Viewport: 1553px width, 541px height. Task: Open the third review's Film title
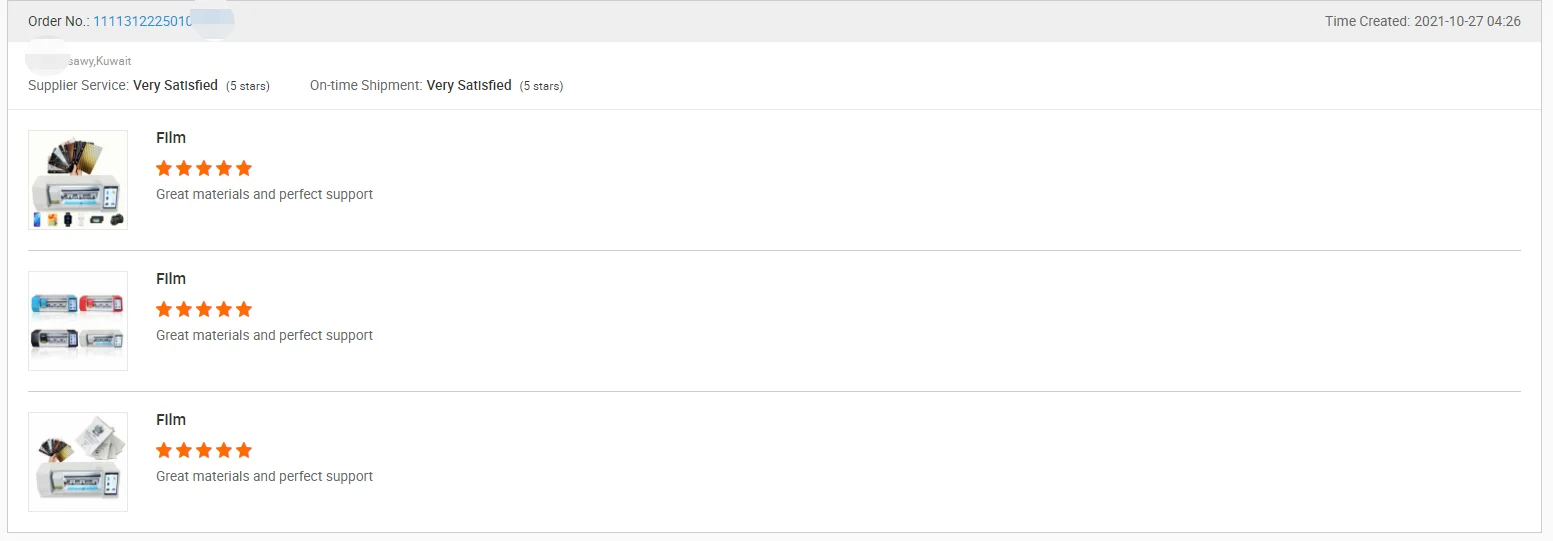171,420
